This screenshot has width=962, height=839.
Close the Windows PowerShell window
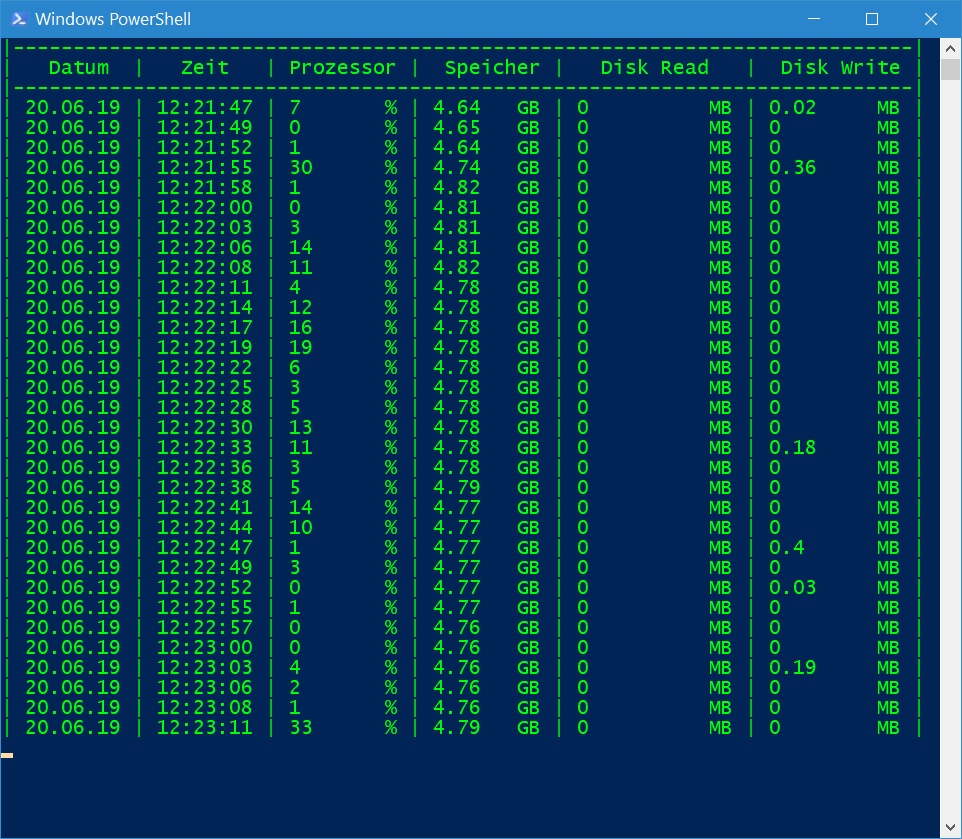(930, 19)
